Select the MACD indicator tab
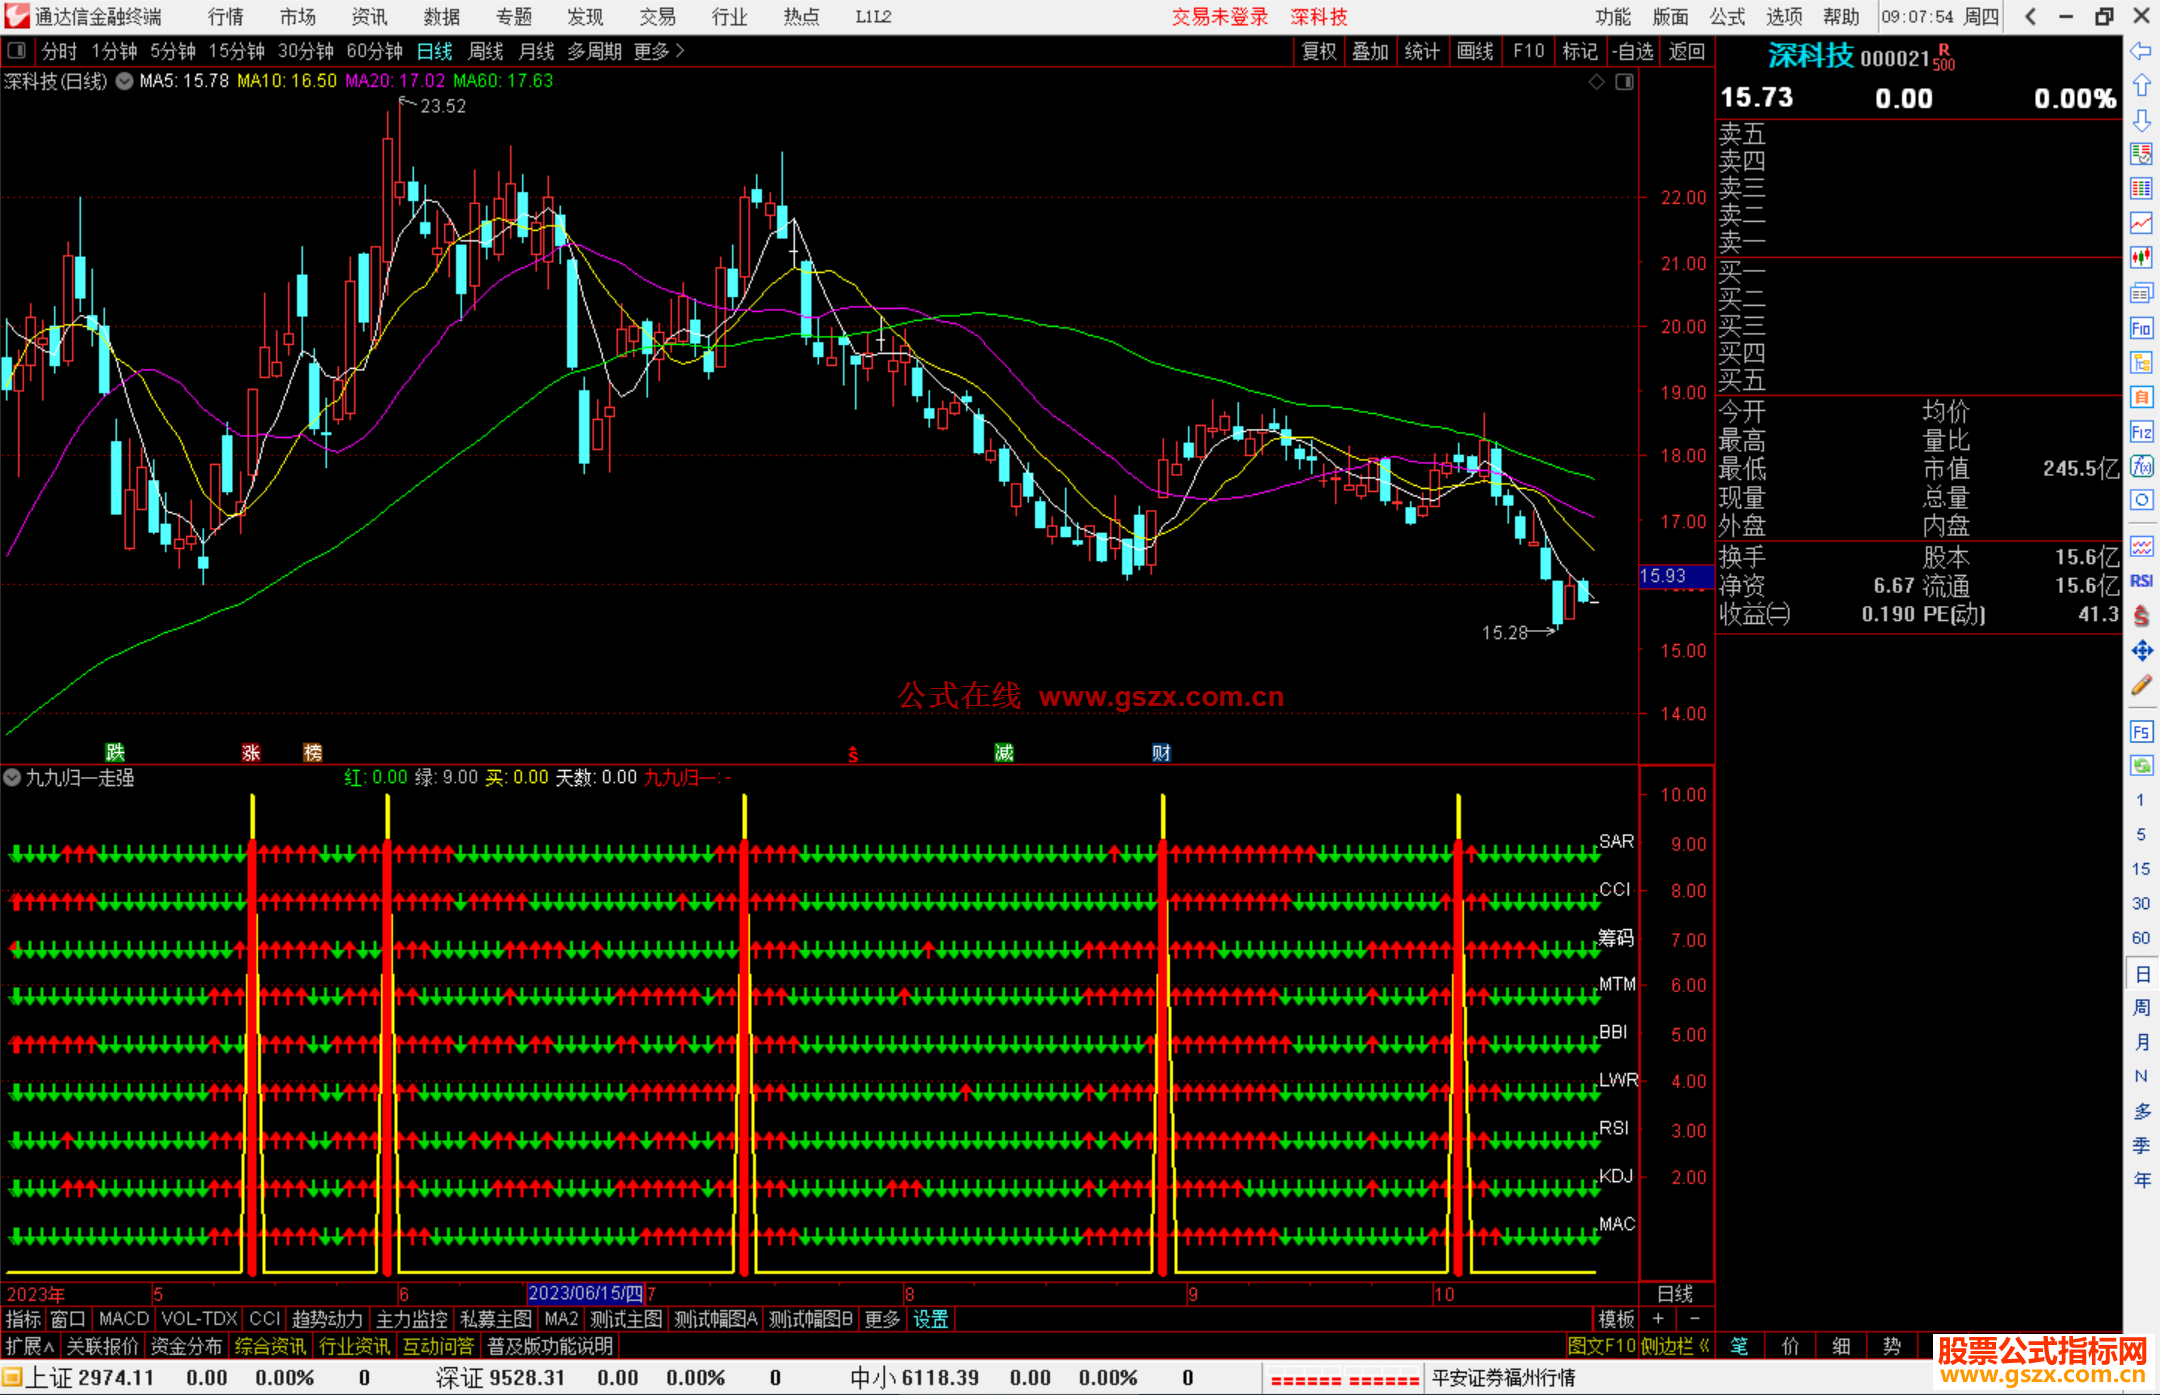Screen dimensions: 2160x1395 123,1319
